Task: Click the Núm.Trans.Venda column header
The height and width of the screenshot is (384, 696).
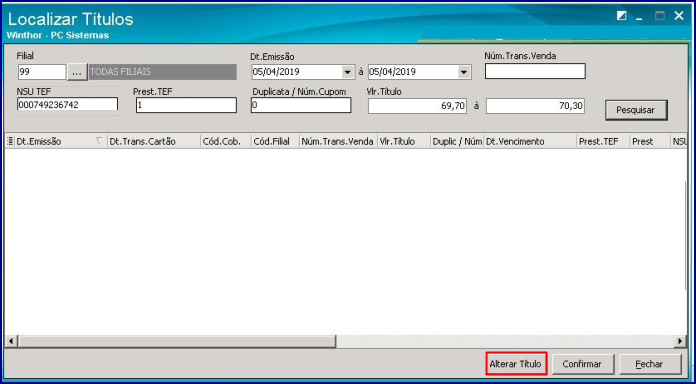Action: [338, 142]
